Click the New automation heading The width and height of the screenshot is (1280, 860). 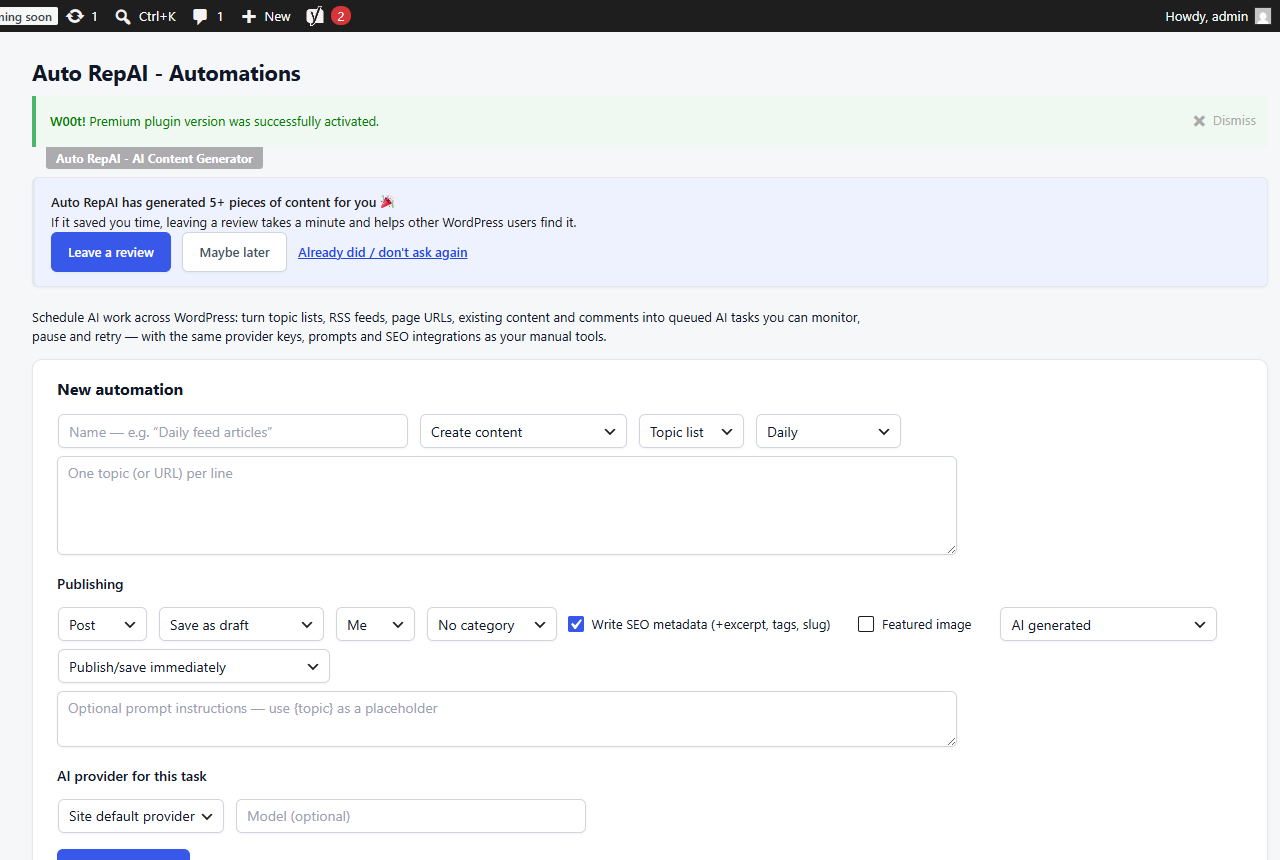click(x=120, y=390)
